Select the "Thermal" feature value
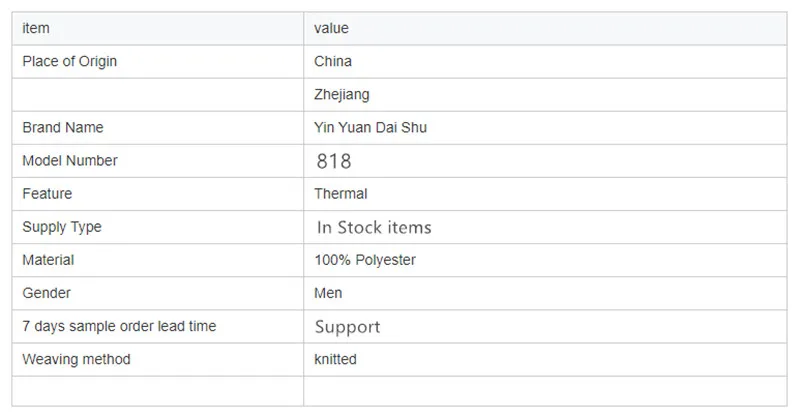Screen dimensions: 800x417 (341, 193)
